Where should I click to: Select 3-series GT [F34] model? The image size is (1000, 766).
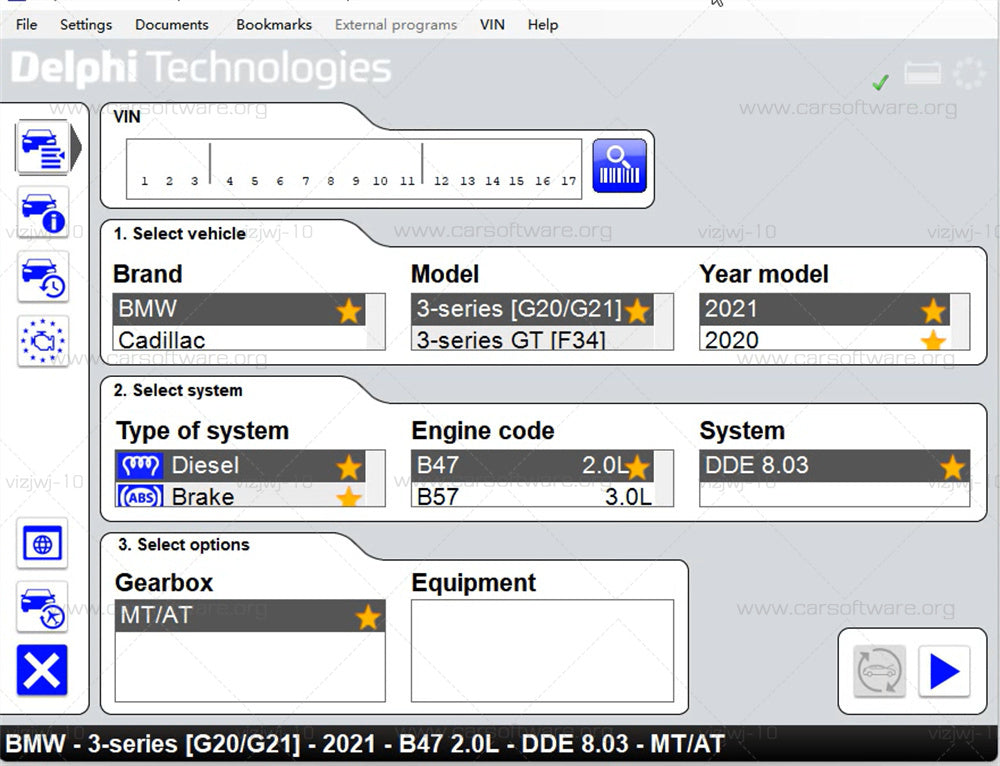[532, 339]
